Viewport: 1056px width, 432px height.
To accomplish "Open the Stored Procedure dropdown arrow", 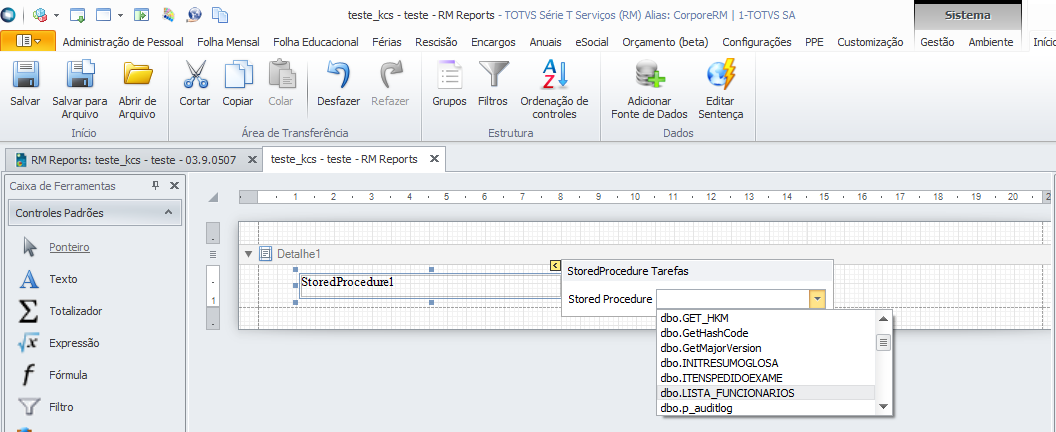I will 817,299.
